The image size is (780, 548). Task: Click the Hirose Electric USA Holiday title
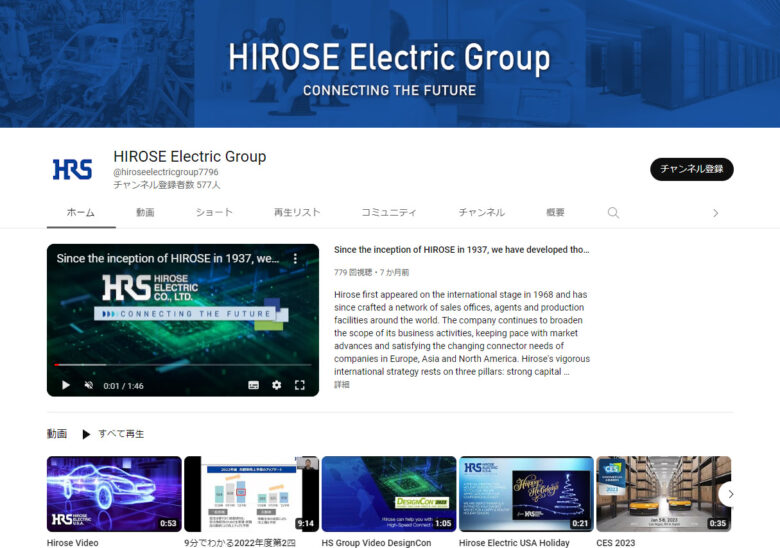tap(514, 543)
